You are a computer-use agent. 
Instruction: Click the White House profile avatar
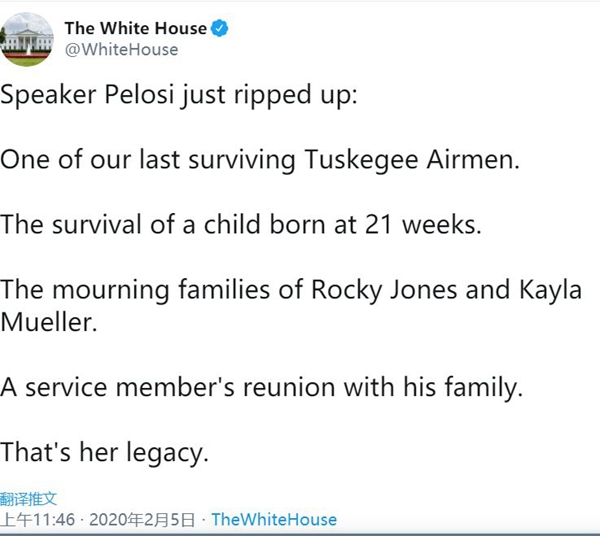coord(28,39)
